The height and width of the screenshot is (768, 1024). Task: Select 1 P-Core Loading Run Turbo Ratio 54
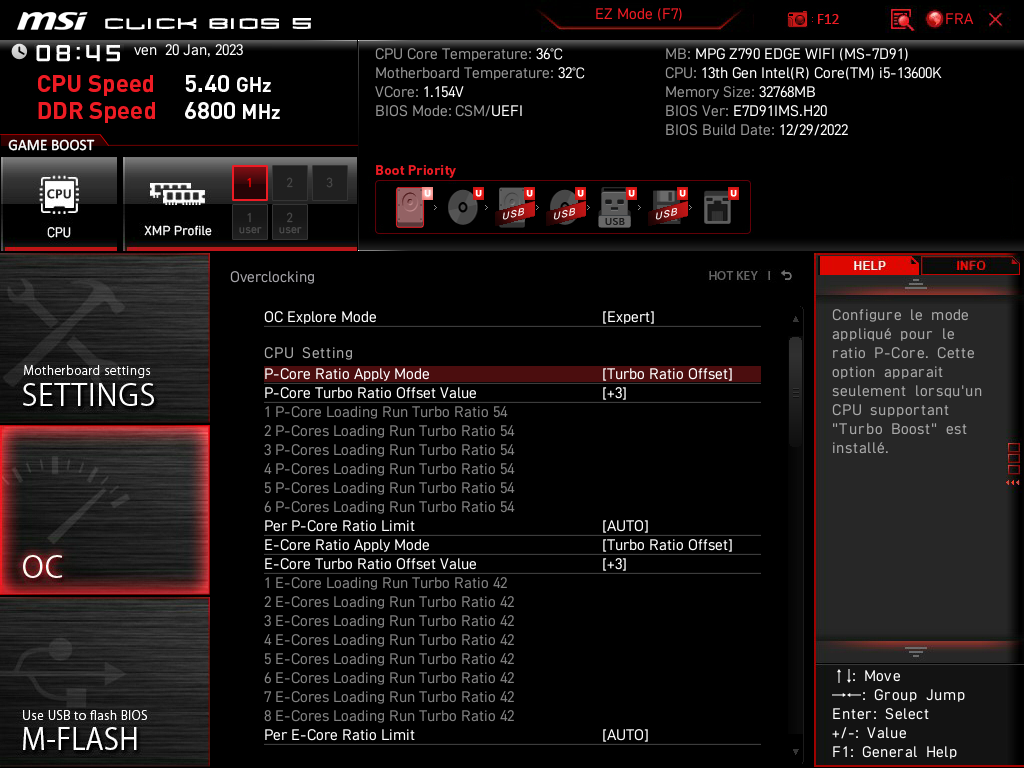click(385, 412)
